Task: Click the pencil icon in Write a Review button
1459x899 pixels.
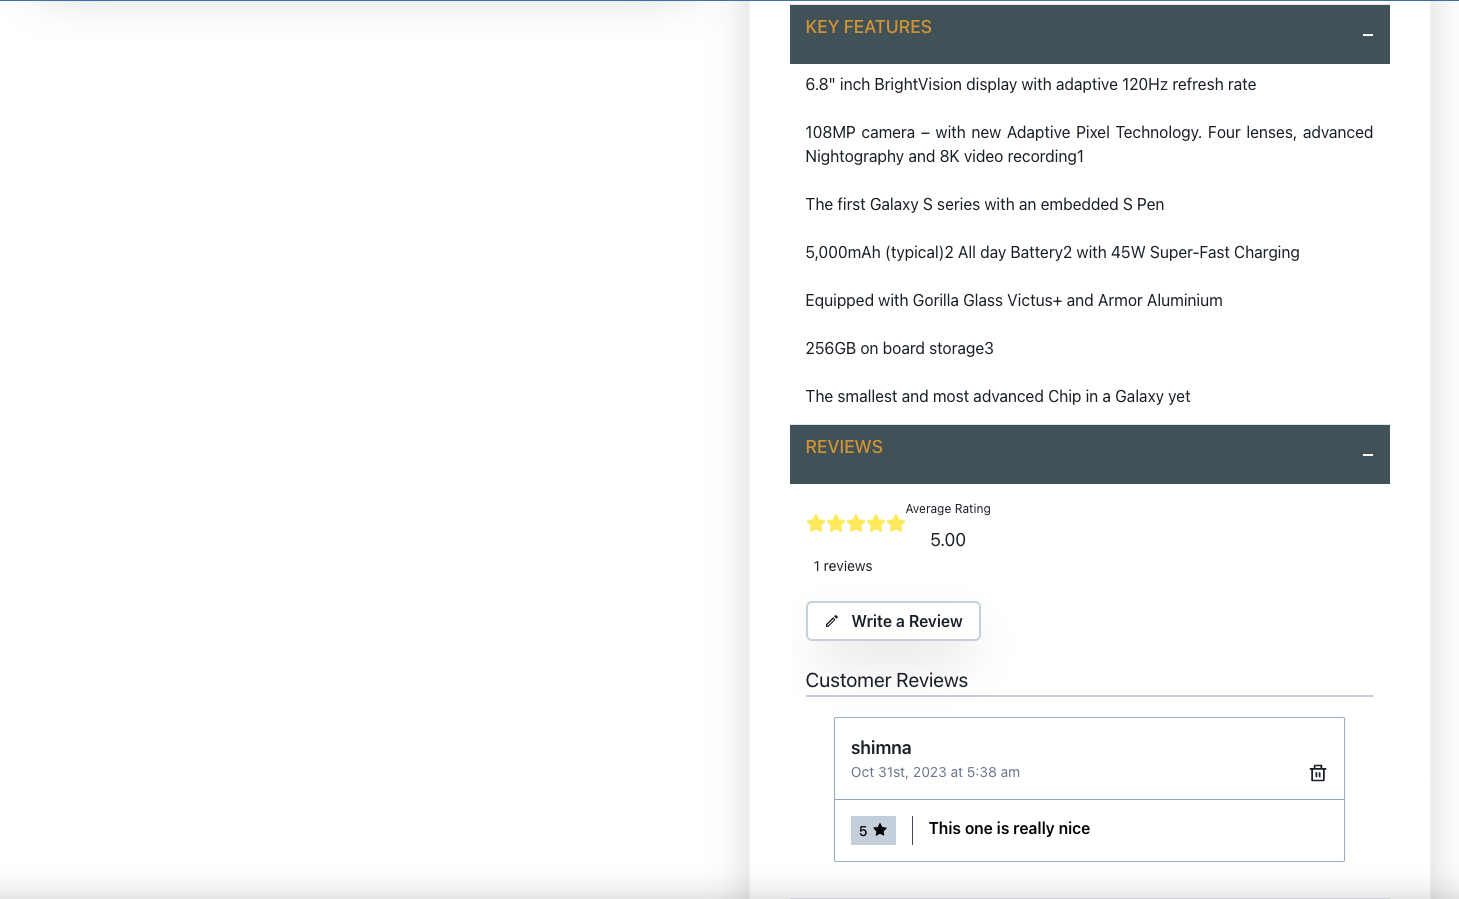Action: coord(832,621)
